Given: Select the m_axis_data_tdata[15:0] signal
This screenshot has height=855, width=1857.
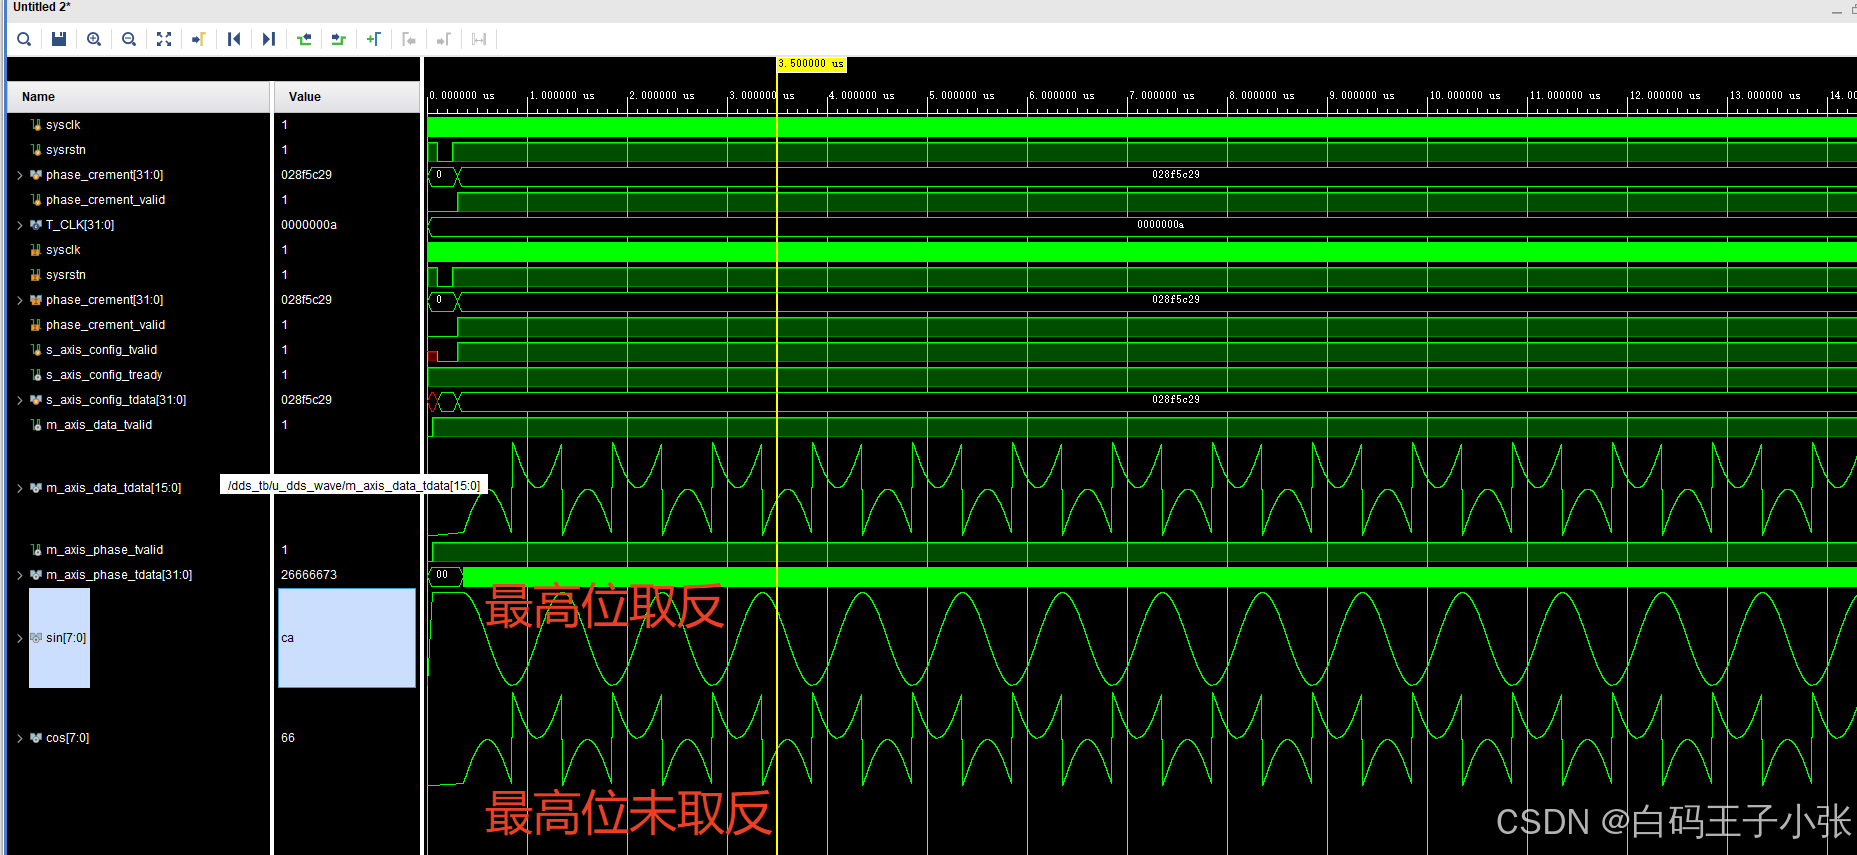Looking at the screenshot, I should pos(113,488).
